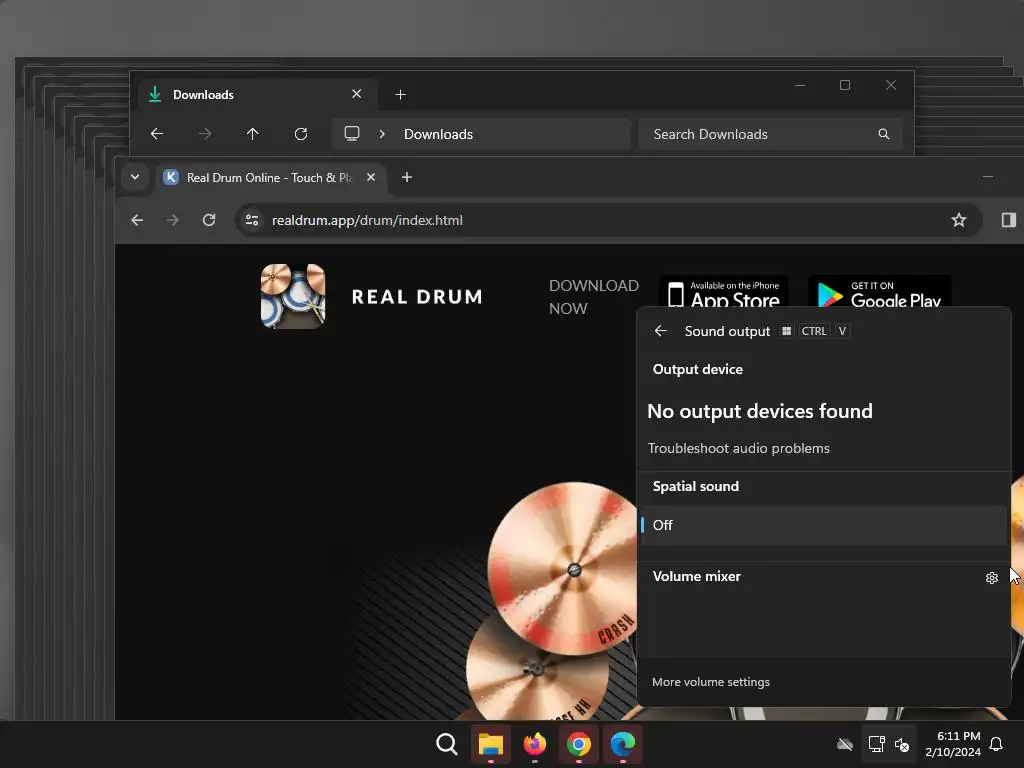Click Downloads in the File Explorer address bar
Screen dimensions: 1024x768
[x=438, y=134]
